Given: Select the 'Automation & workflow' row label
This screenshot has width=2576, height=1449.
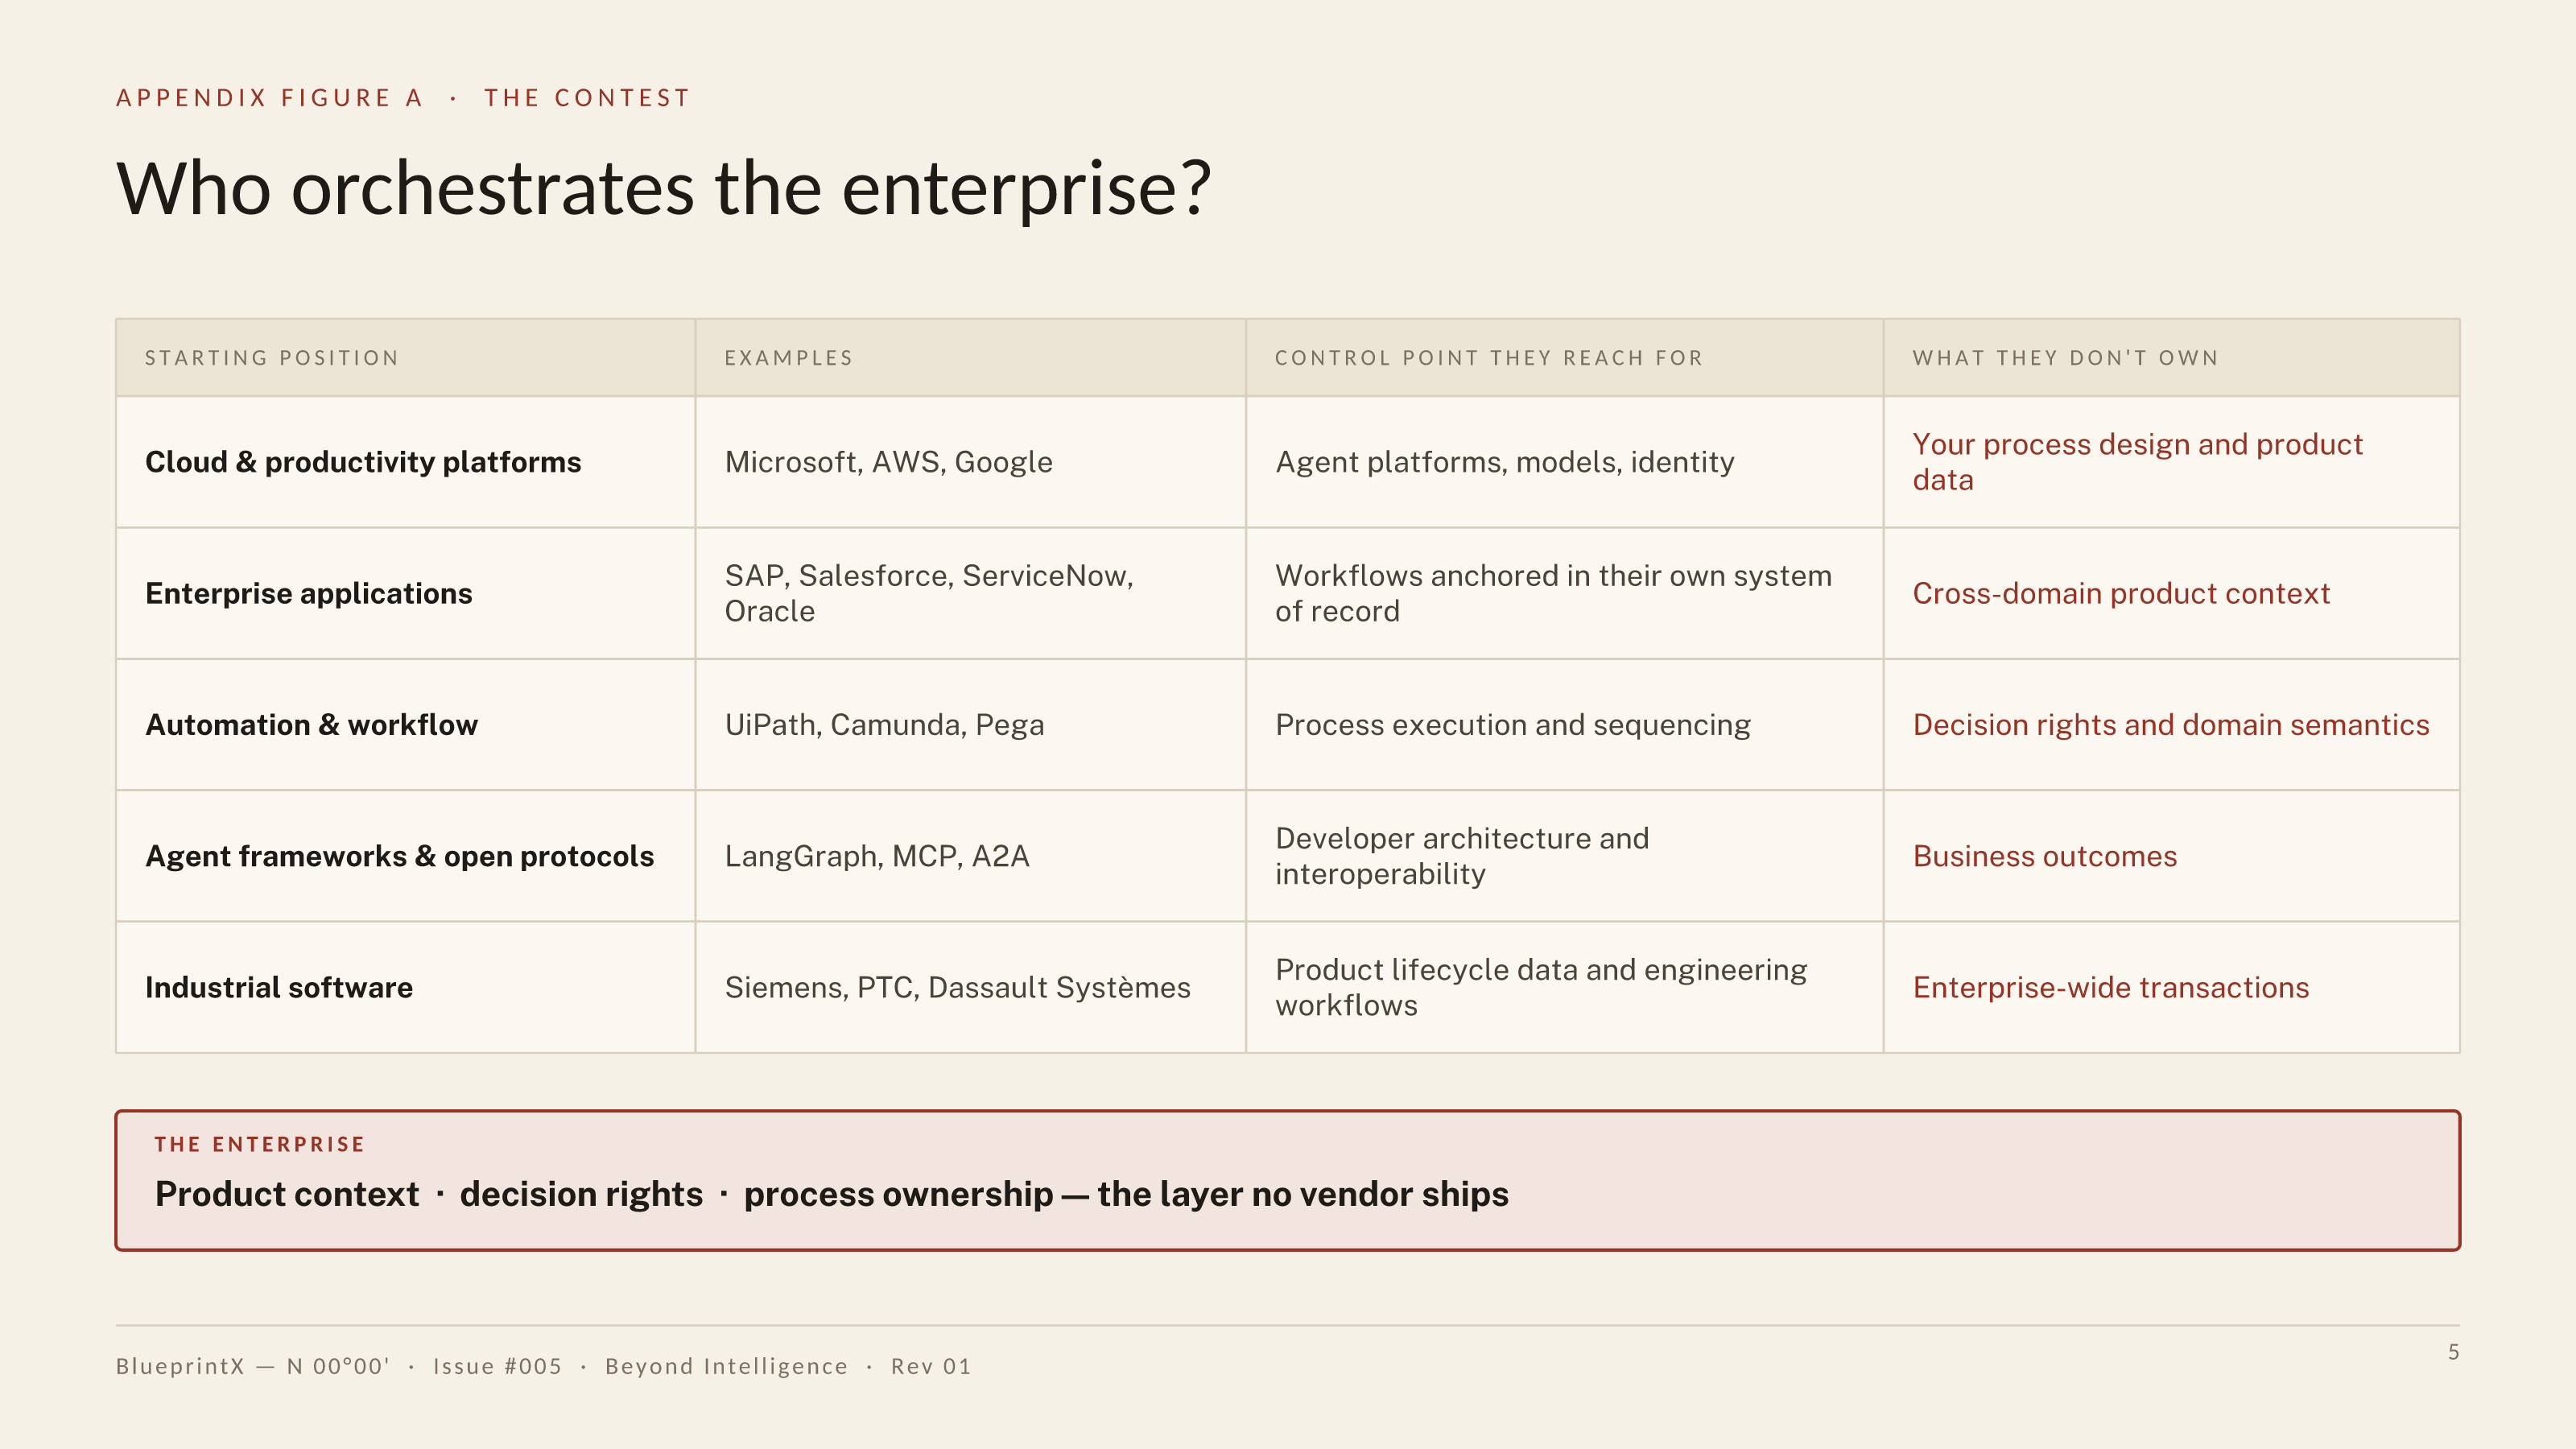Looking at the screenshot, I should point(311,724).
